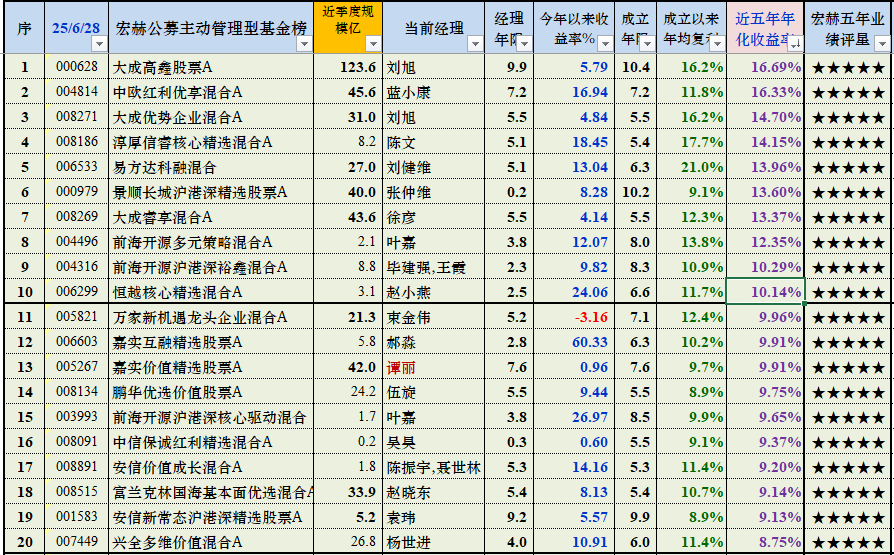Select fund name cell 中信保诚红利精选混合A
Screen dimensions: 894x555
(211, 442)
